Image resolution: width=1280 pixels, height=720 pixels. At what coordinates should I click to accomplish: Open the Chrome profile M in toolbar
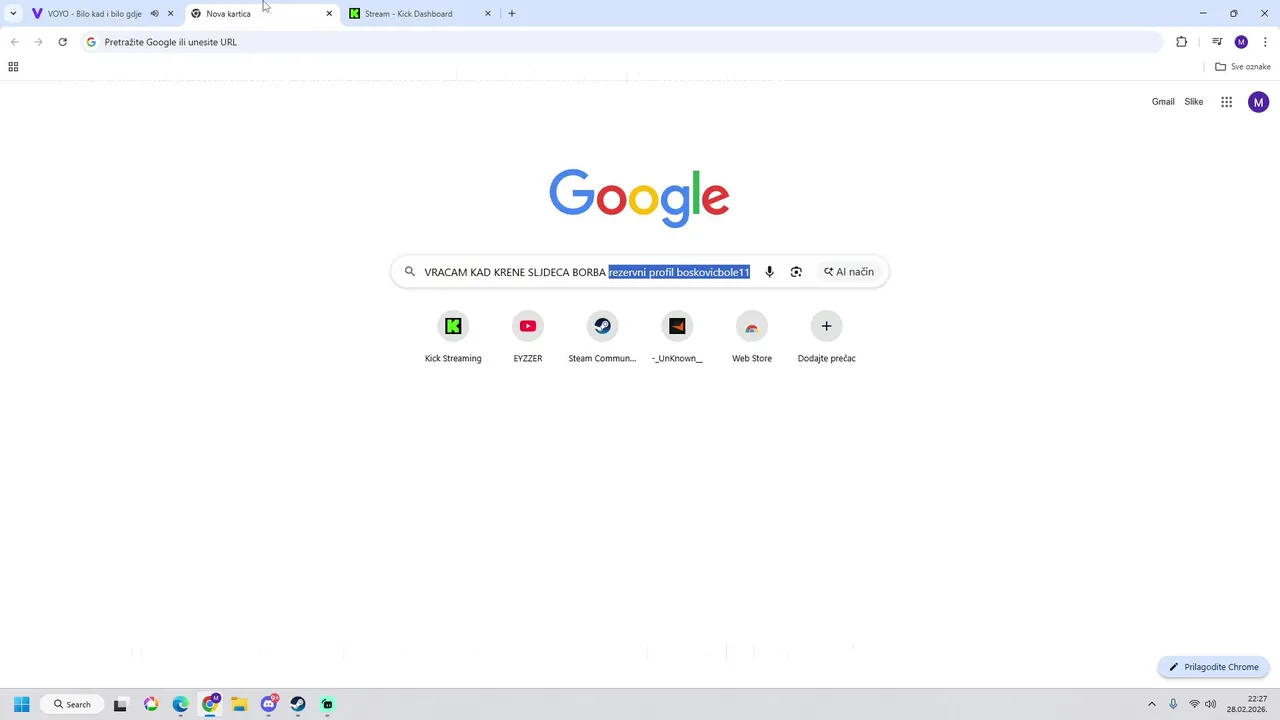(1241, 42)
